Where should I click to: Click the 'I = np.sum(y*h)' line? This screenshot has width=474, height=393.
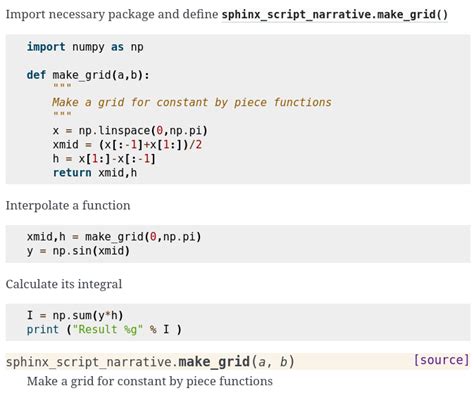coord(75,315)
